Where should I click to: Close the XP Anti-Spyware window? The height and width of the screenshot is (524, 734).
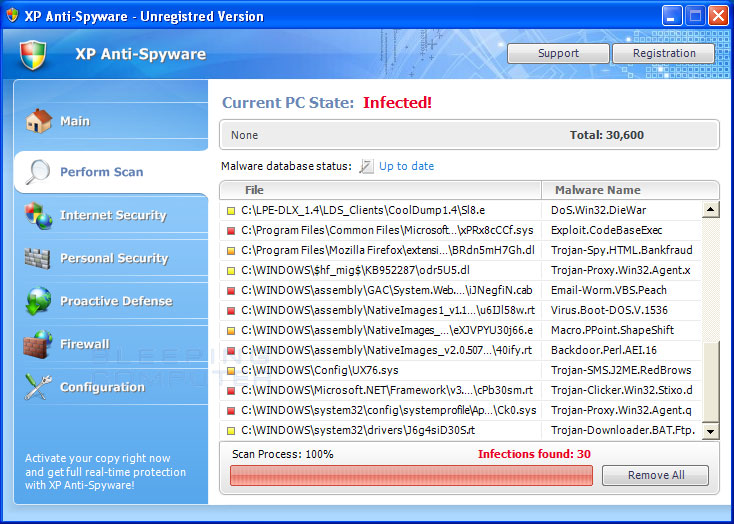[718, 17]
